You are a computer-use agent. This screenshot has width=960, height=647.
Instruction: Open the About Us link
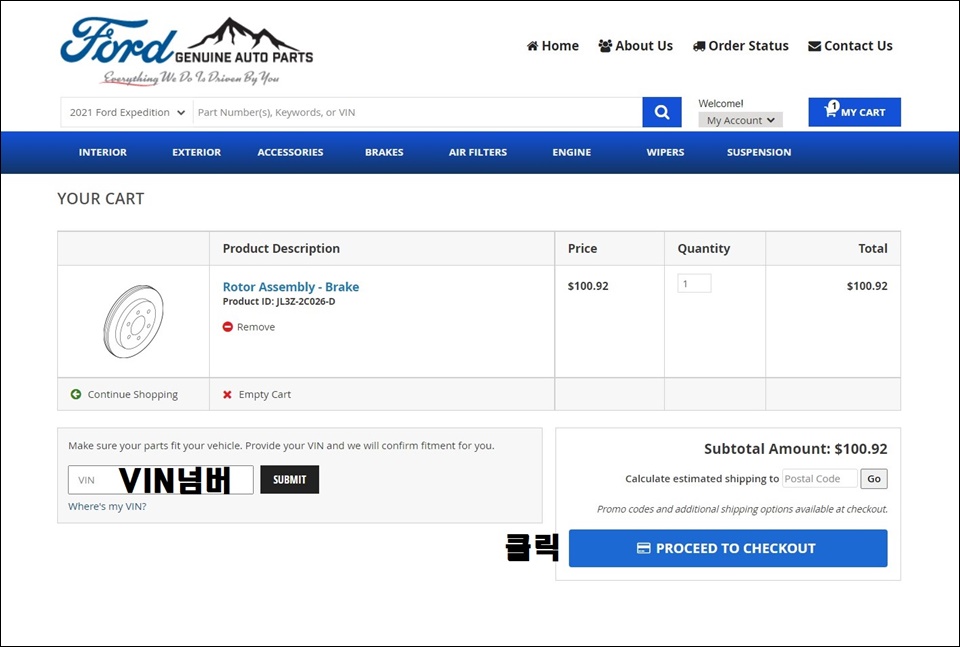(x=636, y=46)
